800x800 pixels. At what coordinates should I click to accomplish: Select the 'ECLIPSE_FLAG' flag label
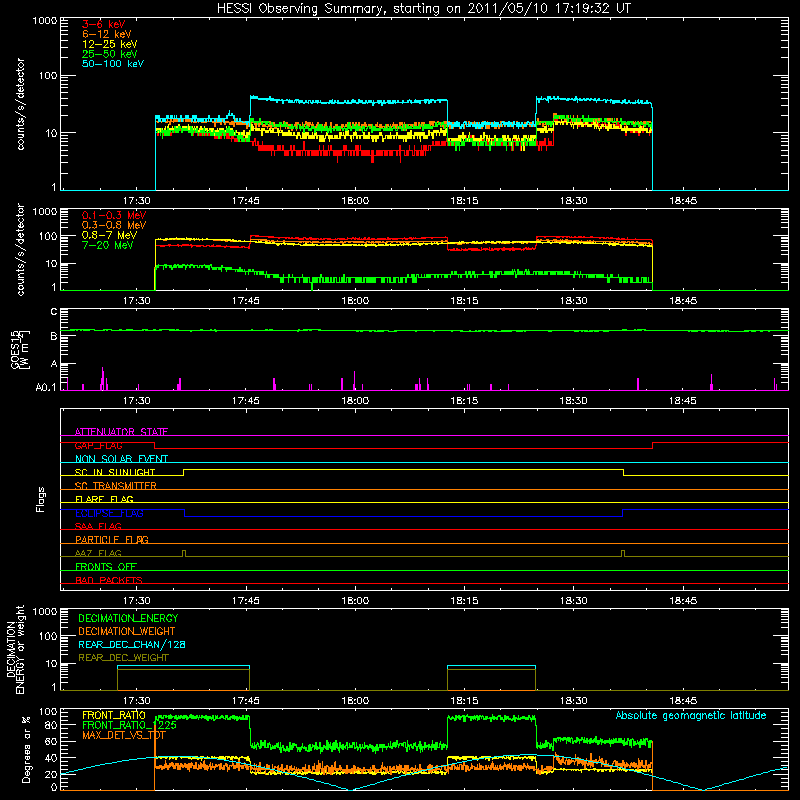109,513
